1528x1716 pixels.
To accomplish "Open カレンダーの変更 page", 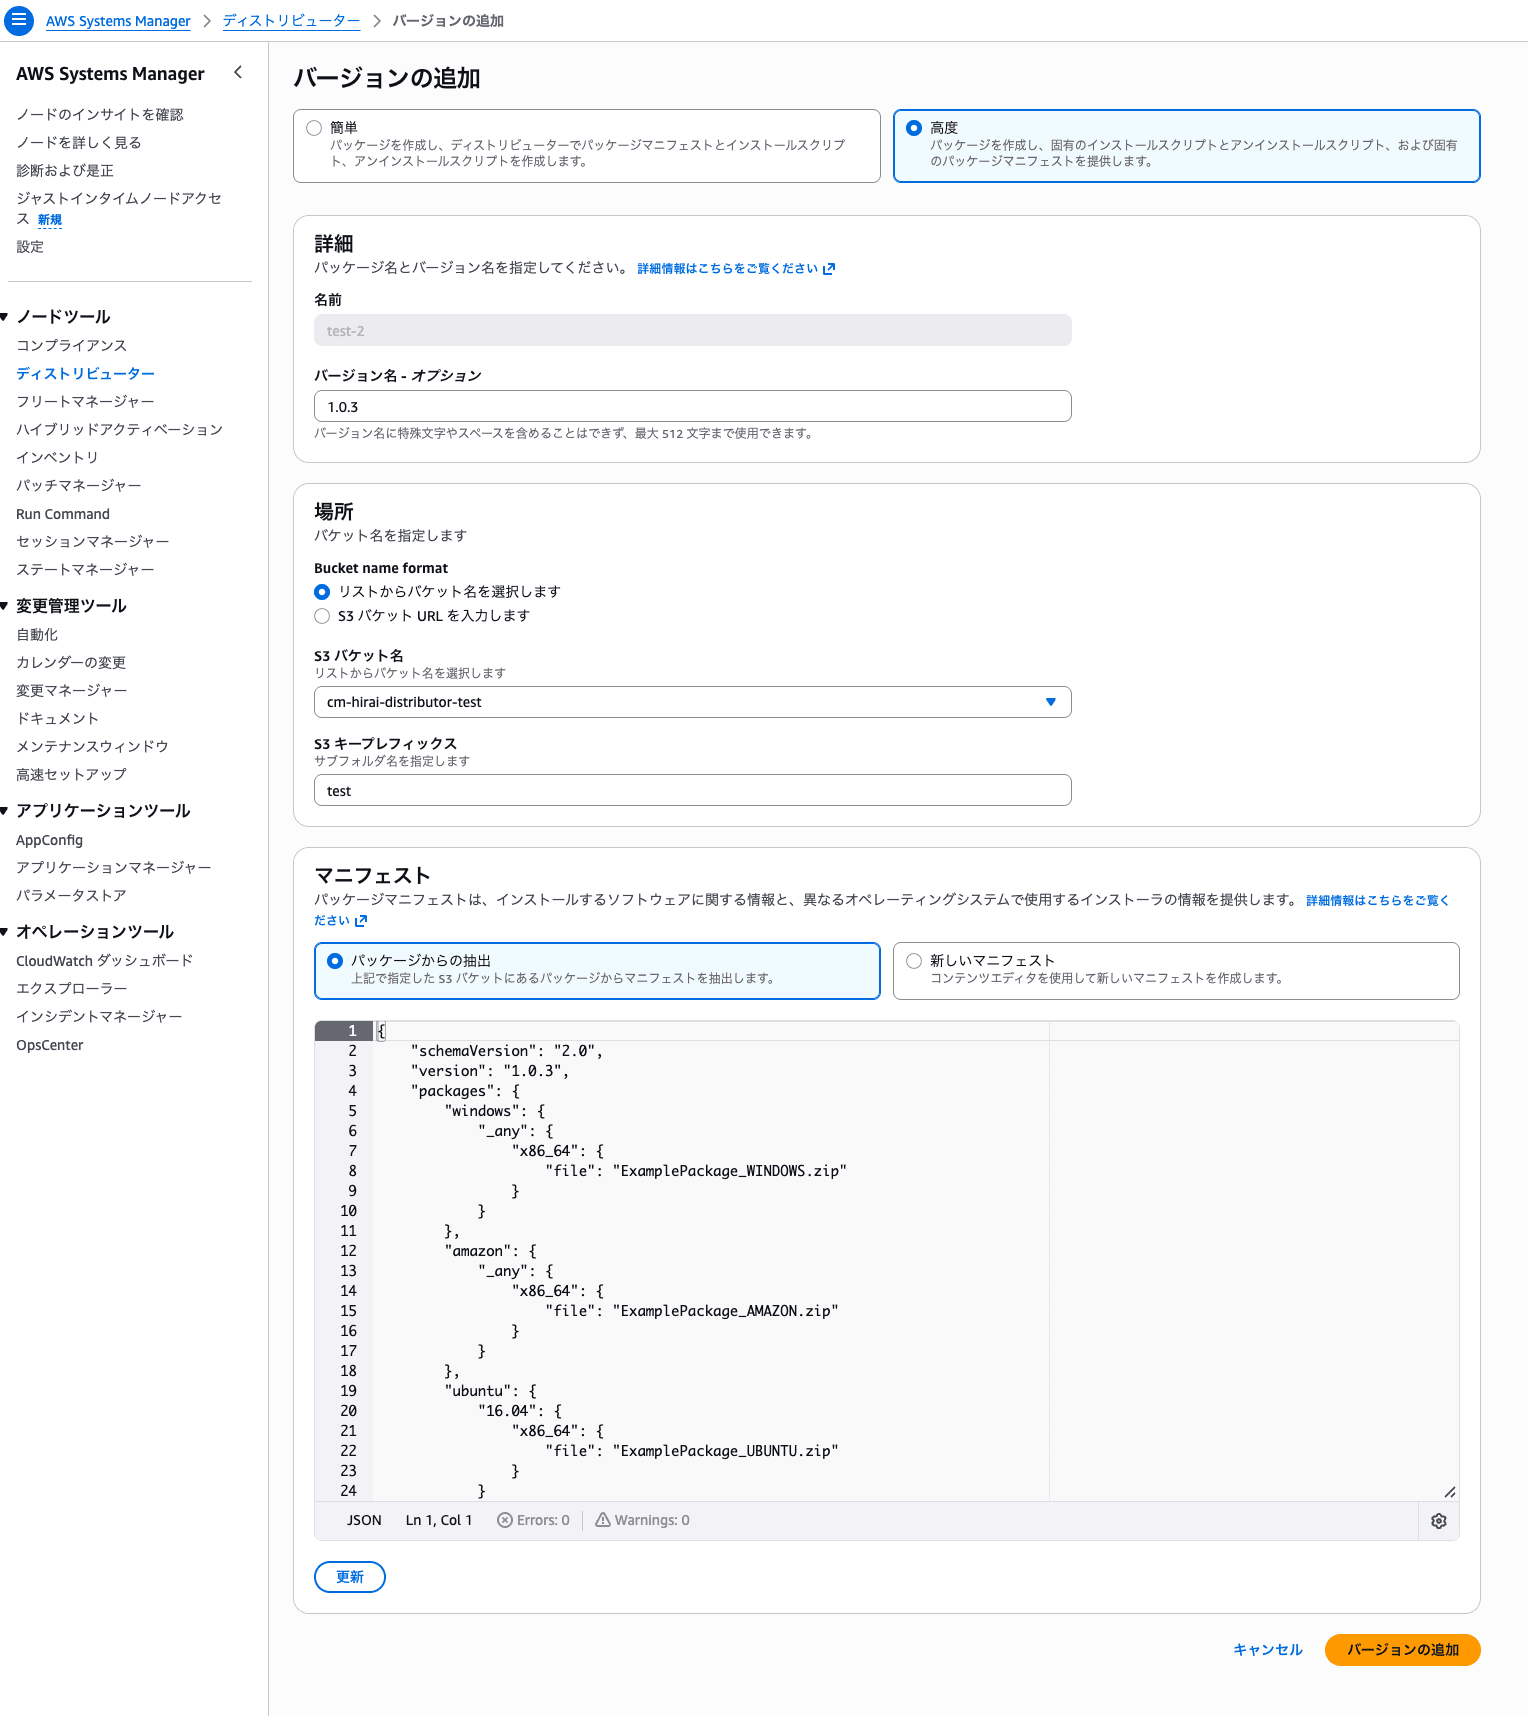I will [x=71, y=663].
